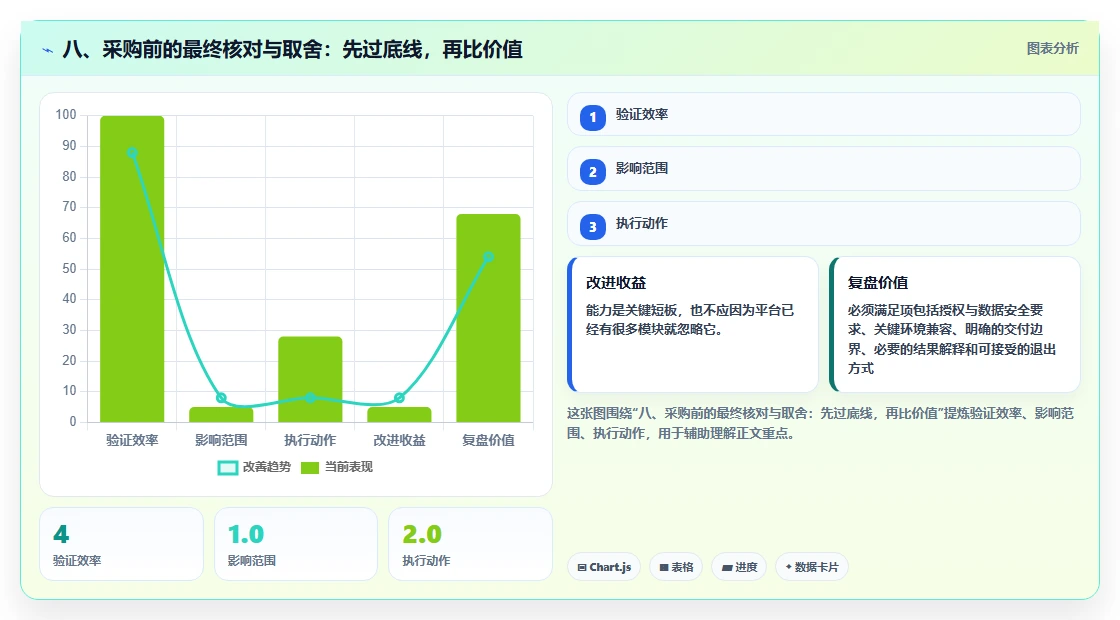
Task: Click the 执行动作 x-axis label
Action: pyautogui.click(x=310, y=440)
